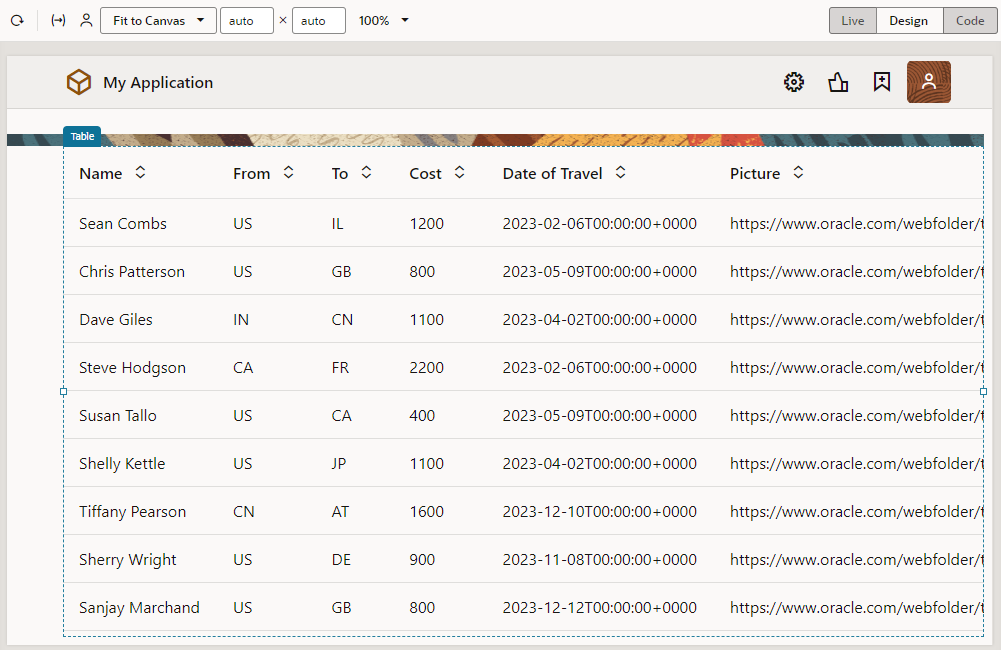Click the cost 900 for Sherry Wright
The width and height of the screenshot is (1001, 650).
click(x=422, y=560)
